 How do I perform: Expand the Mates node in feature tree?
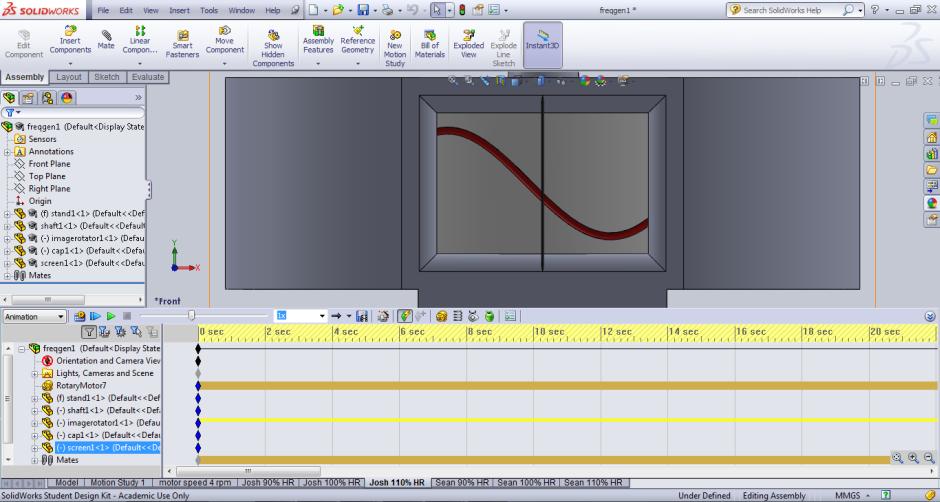(8, 275)
